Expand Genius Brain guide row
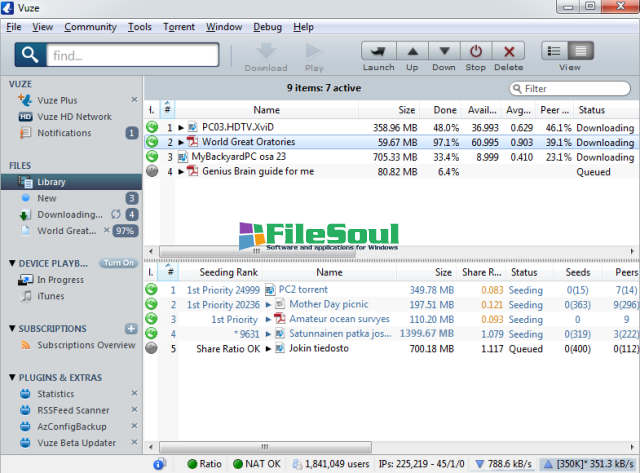The width and height of the screenshot is (640, 473). coord(181,172)
